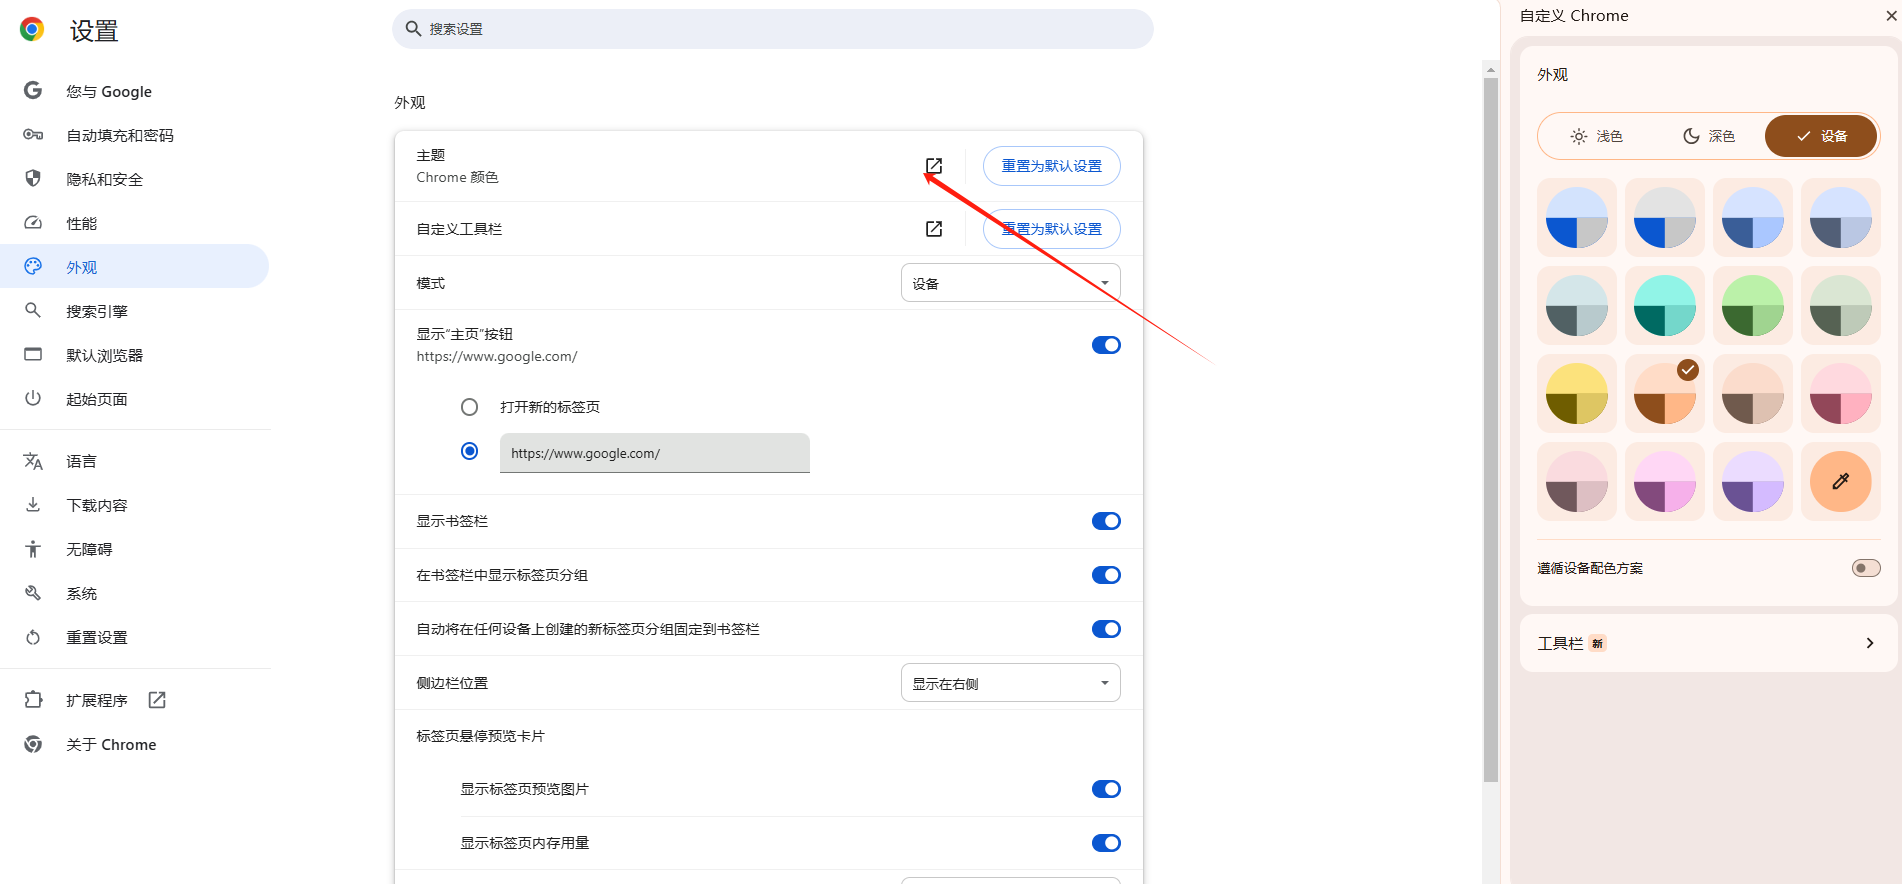Click the About Chrome icon
Image resolution: width=1902 pixels, height=884 pixels.
click(x=33, y=744)
